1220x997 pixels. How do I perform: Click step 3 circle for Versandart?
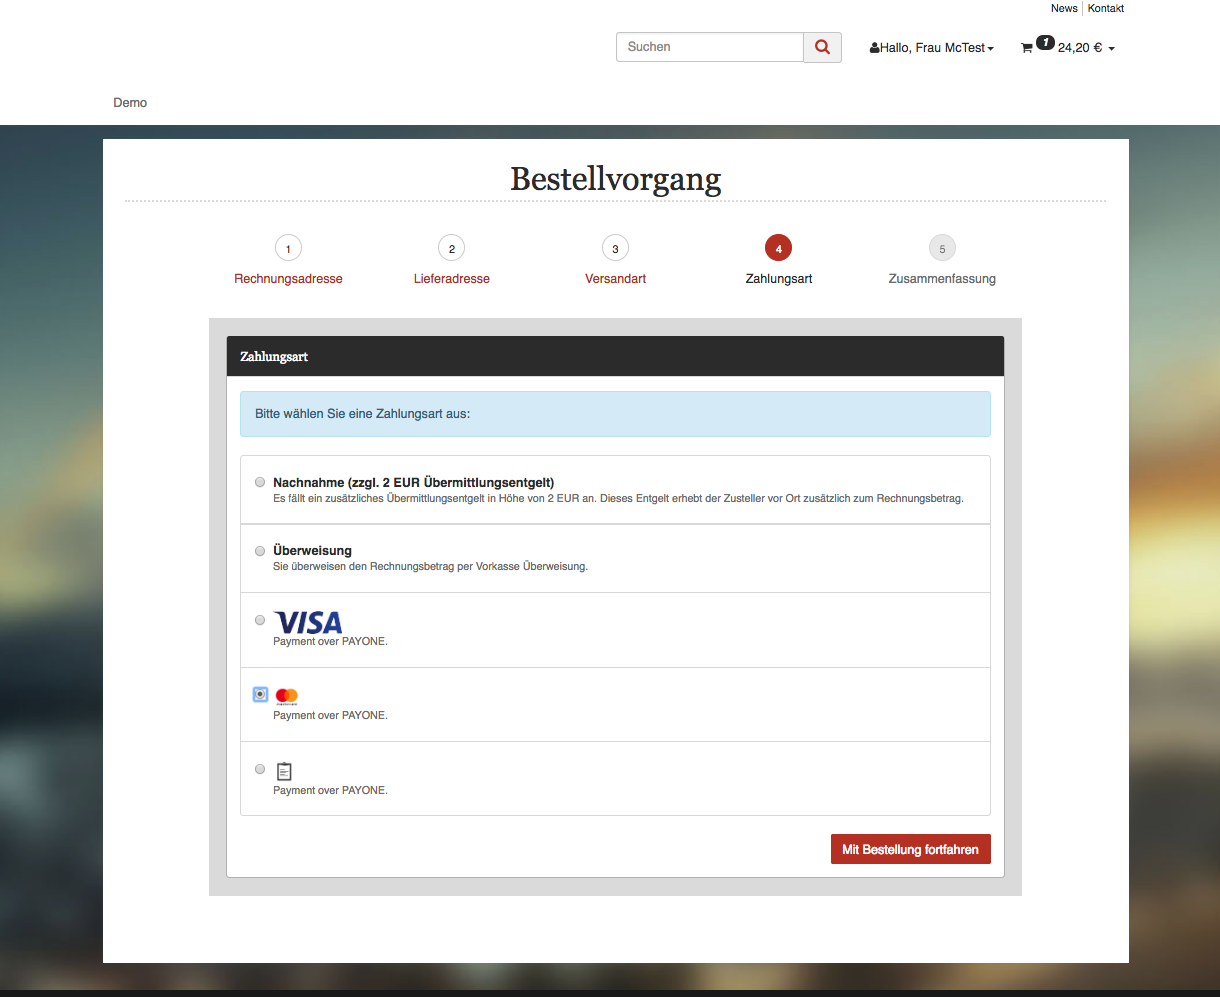615,249
